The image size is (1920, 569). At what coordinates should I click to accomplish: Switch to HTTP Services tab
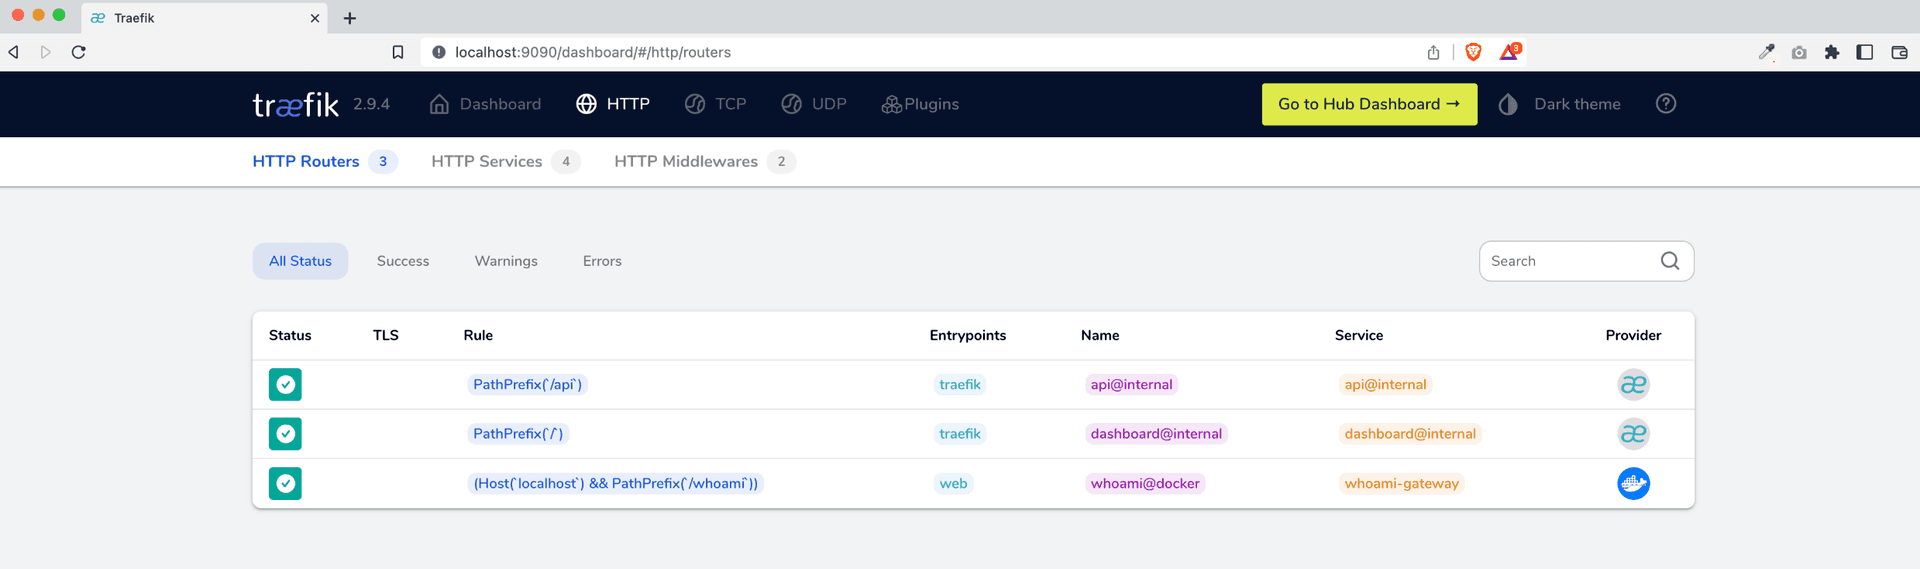487,162
